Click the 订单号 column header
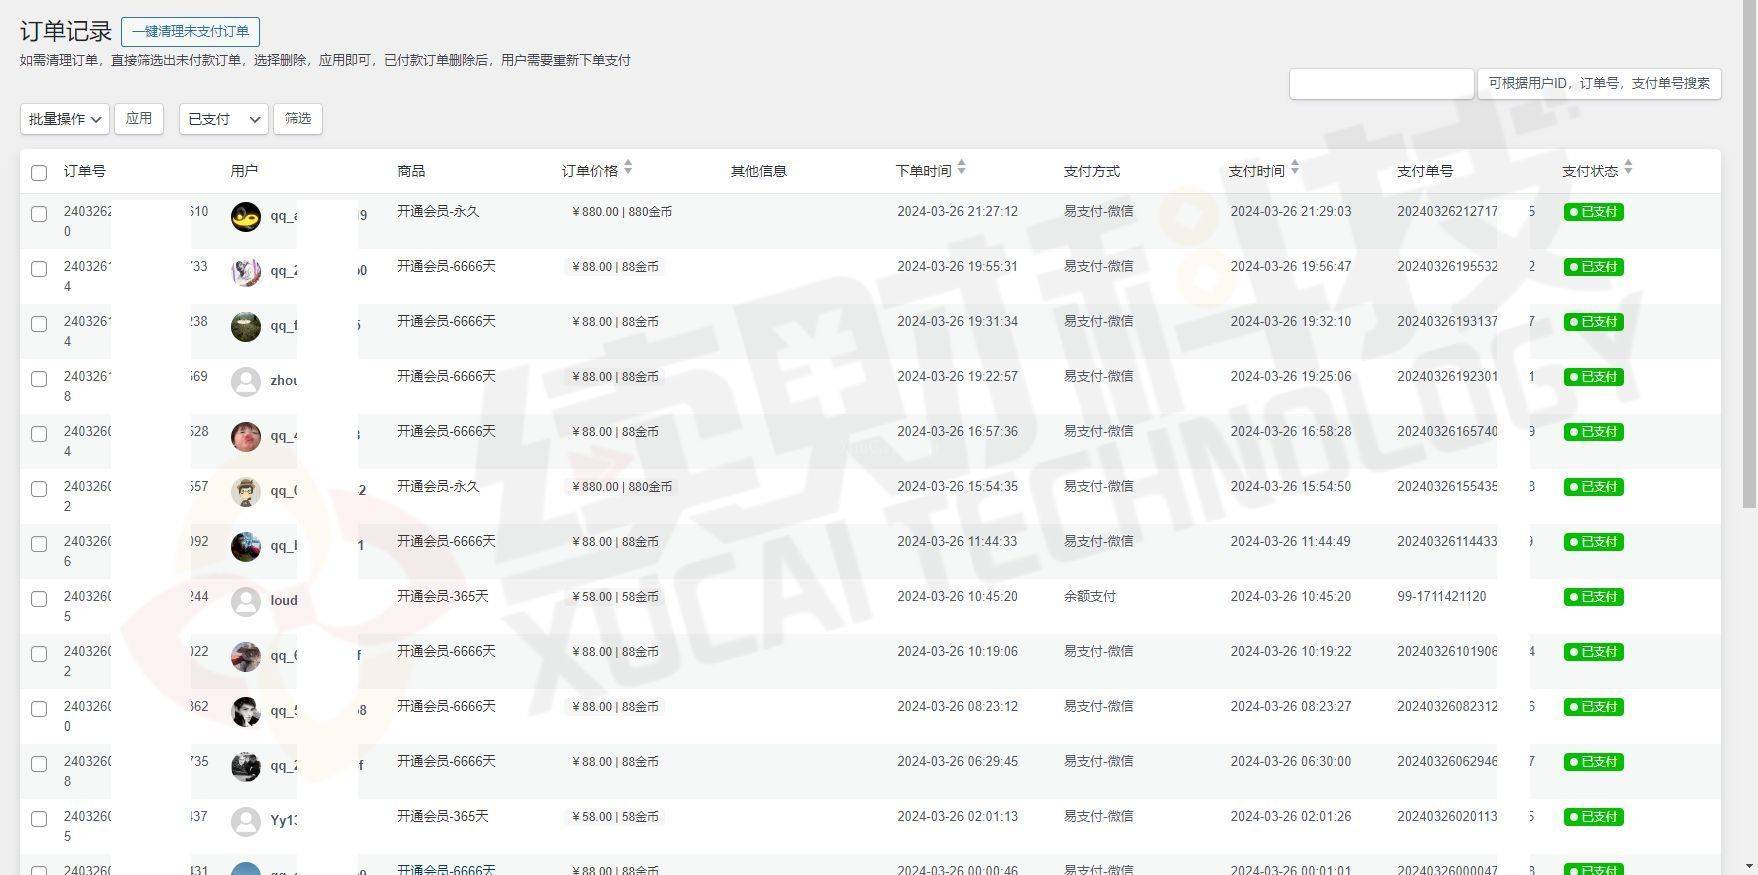Image resolution: width=1758 pixels, height=875 pixels. point(85,171)
